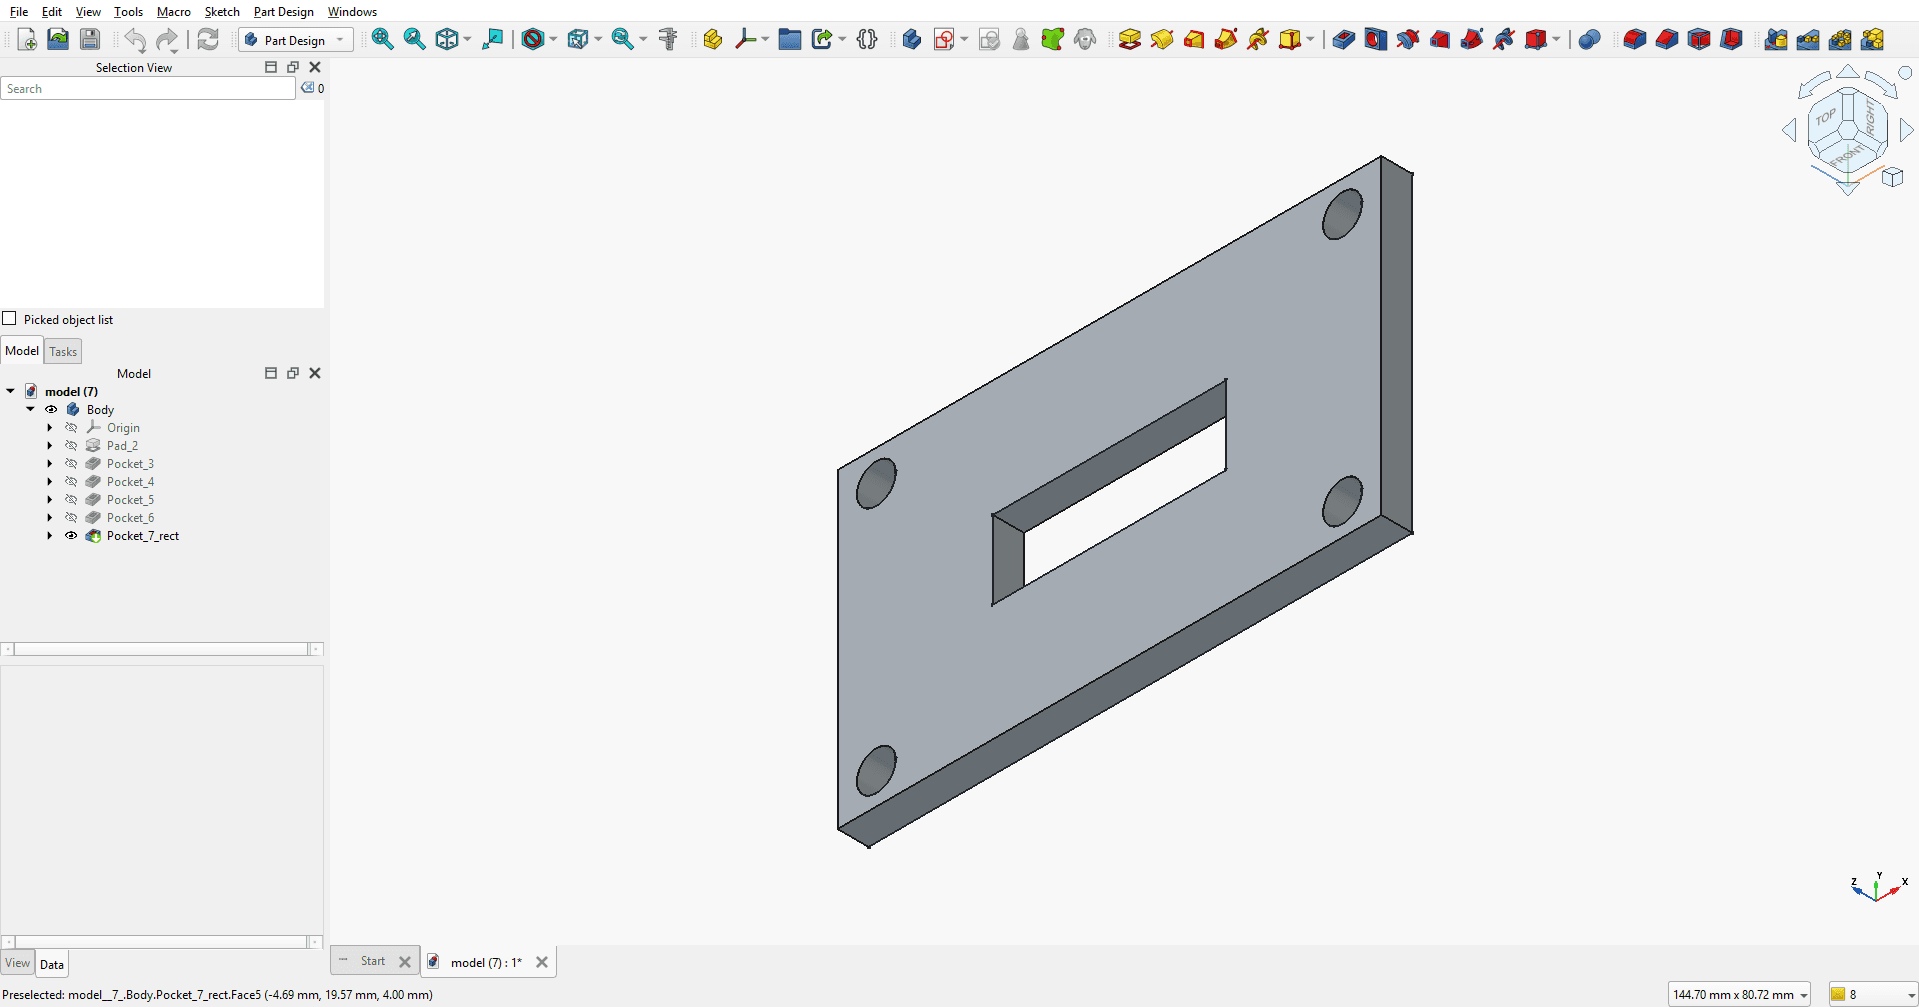Screen dimensions: 1919x1007
Task: Switch to the Tasks tab
Action: 63,352
